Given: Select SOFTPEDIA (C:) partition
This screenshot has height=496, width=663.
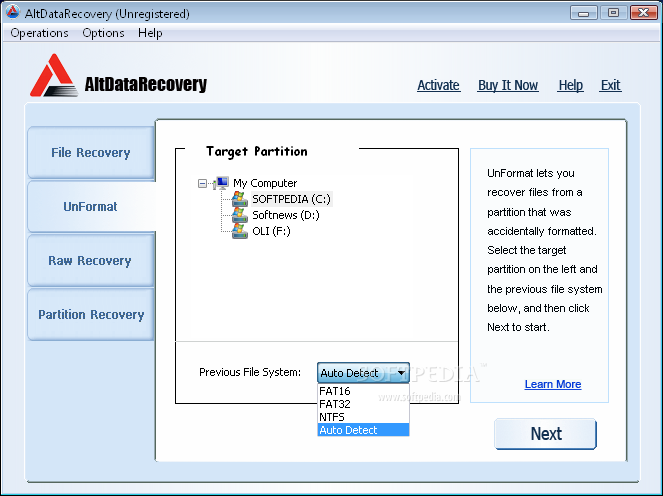Looking at the screenshot, I should (x=291, y=199).
